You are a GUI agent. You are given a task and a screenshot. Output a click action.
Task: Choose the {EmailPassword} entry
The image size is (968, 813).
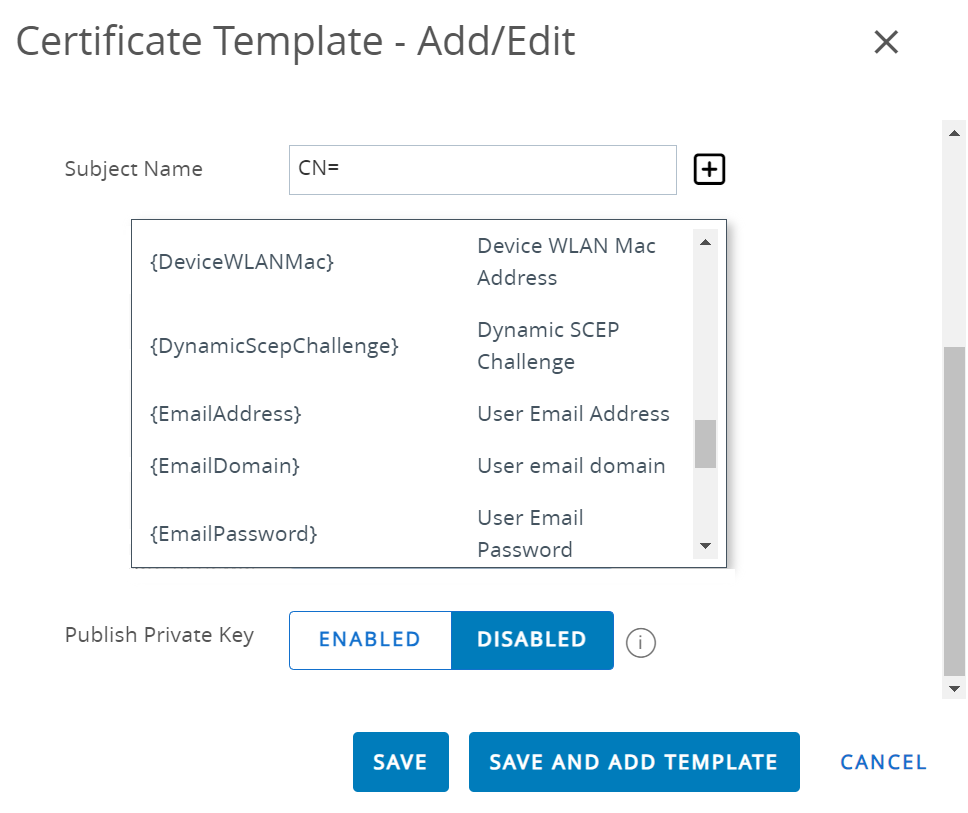[x=233, y=534]
